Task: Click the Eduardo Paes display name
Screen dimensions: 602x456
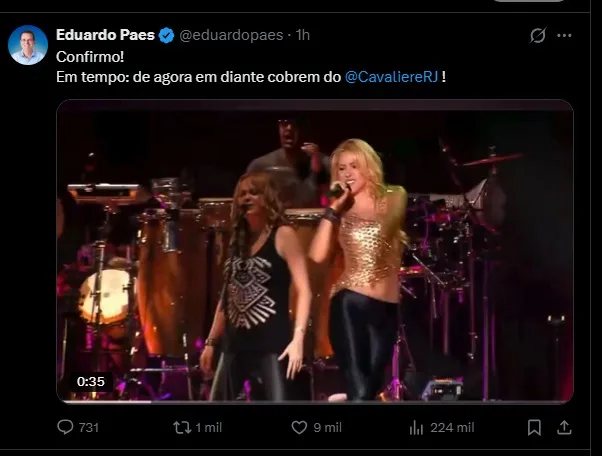Action: point(105,35)
